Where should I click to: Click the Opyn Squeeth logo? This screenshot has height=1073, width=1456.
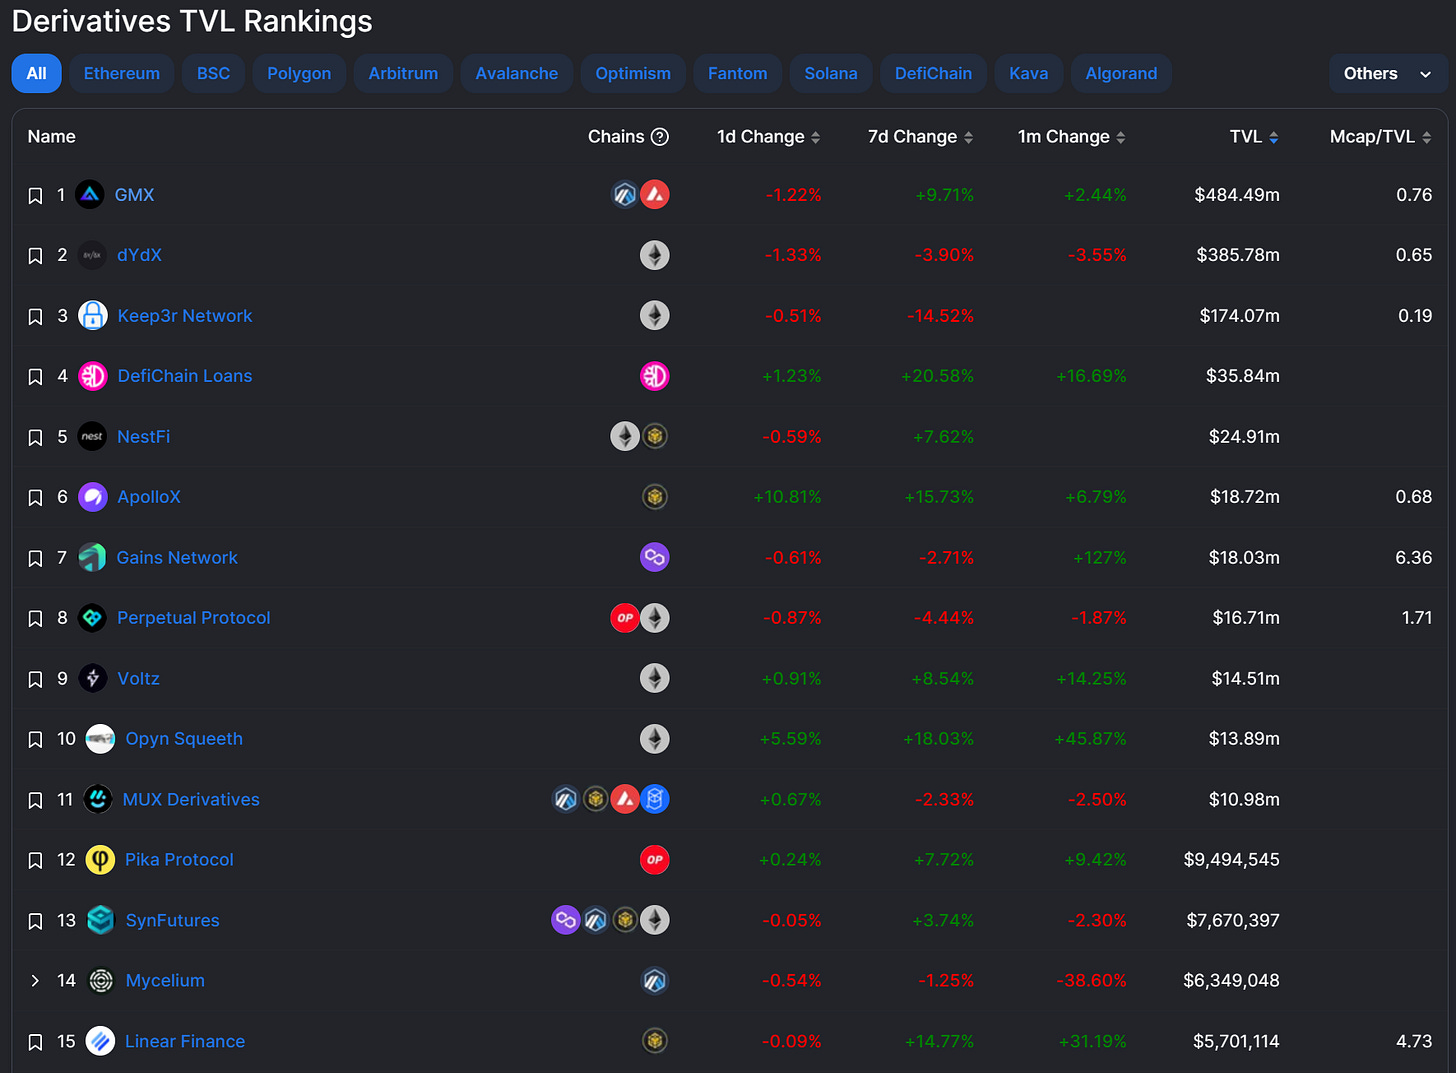point(100,739)
